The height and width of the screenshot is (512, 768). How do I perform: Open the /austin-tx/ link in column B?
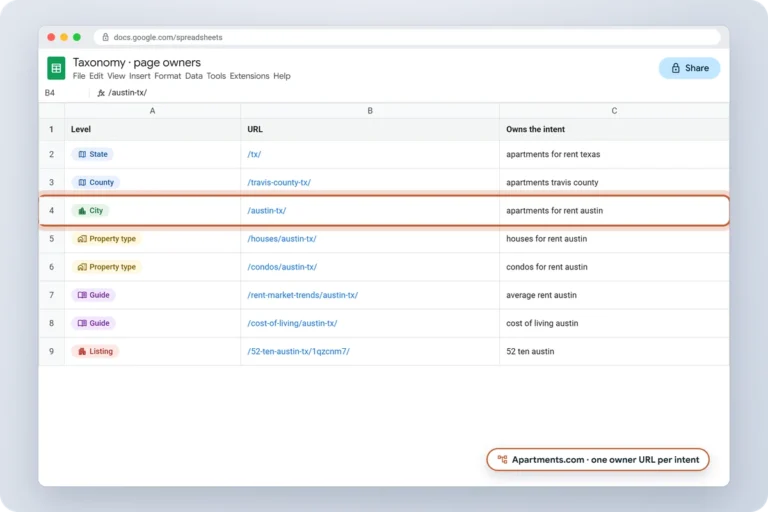pos(266,211)
